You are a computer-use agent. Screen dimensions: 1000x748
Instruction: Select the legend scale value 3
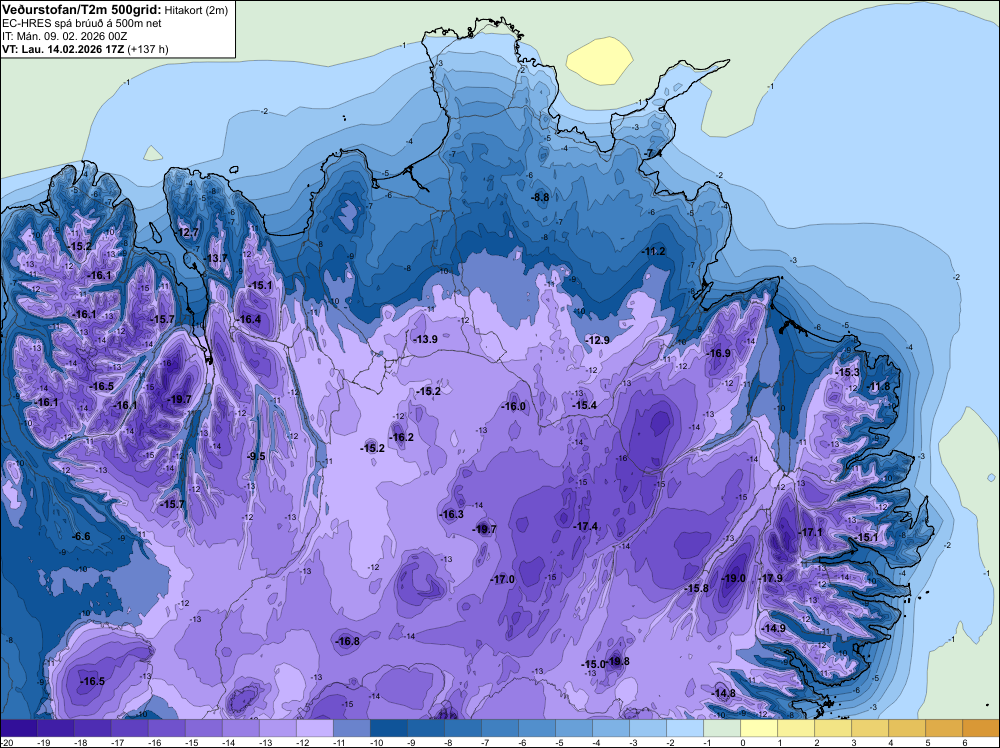[854, 742]
